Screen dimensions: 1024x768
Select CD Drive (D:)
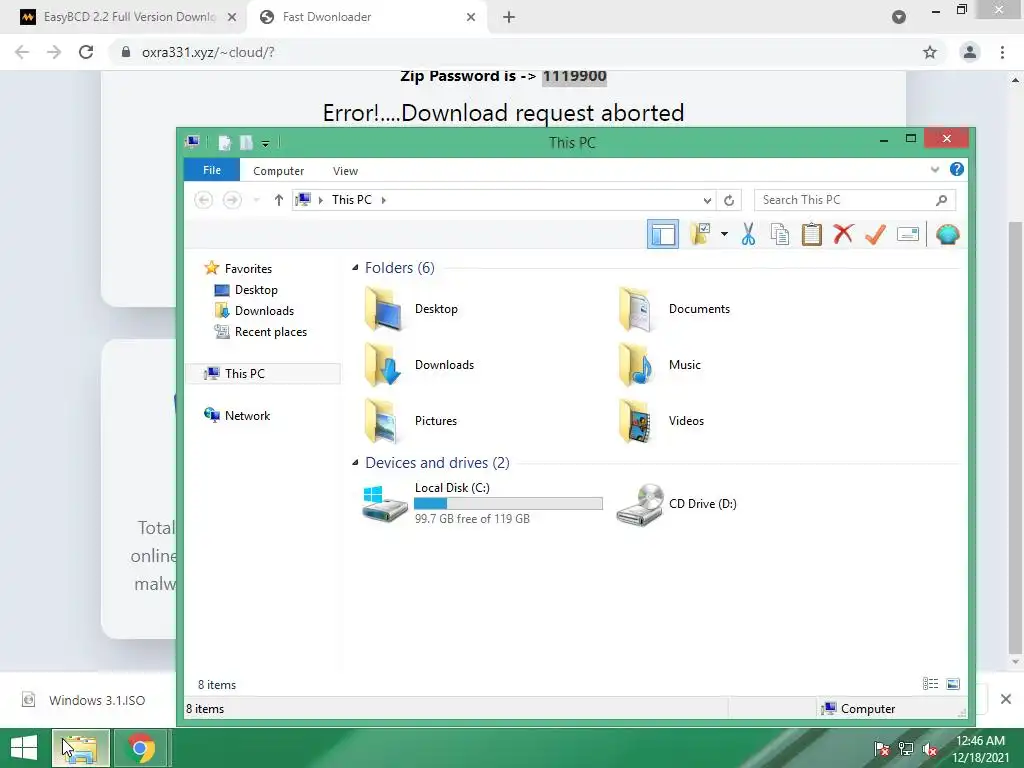[677, 504]
